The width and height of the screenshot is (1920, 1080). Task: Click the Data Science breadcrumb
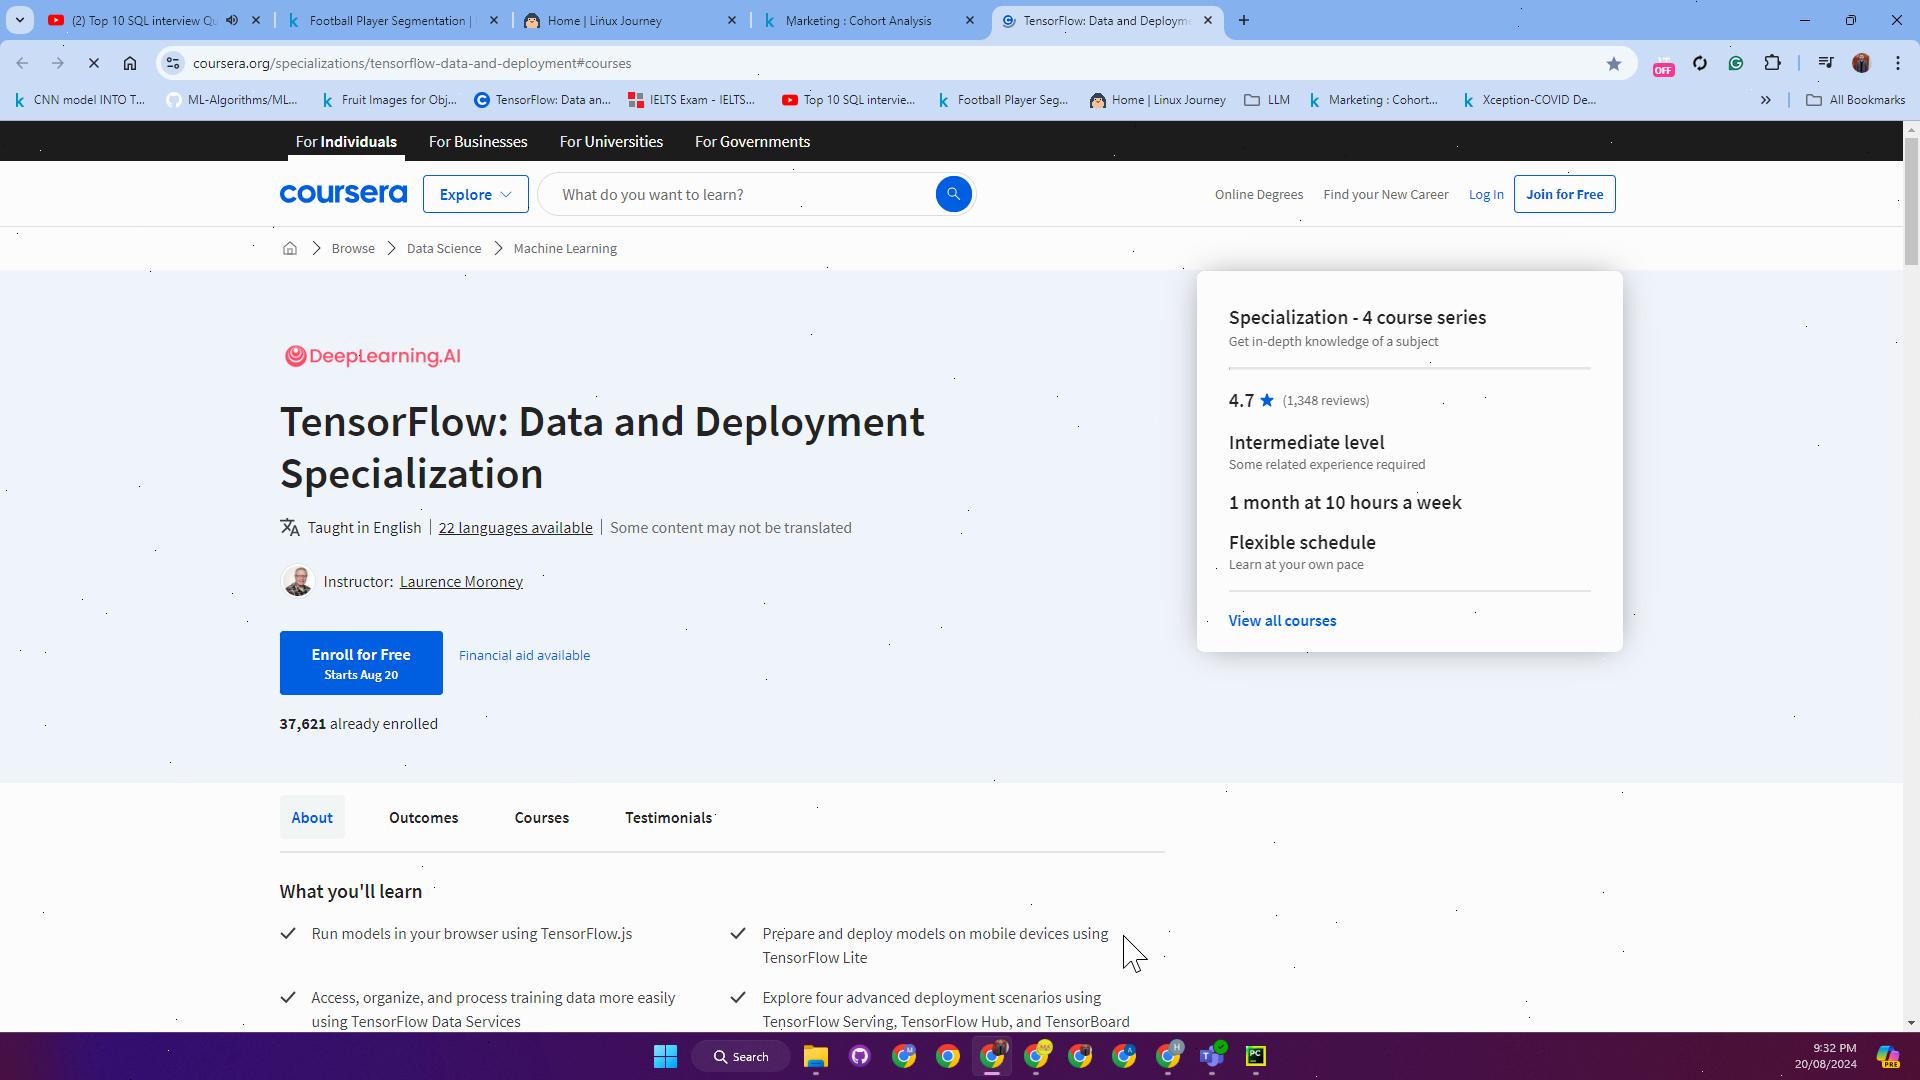point(443,248)
